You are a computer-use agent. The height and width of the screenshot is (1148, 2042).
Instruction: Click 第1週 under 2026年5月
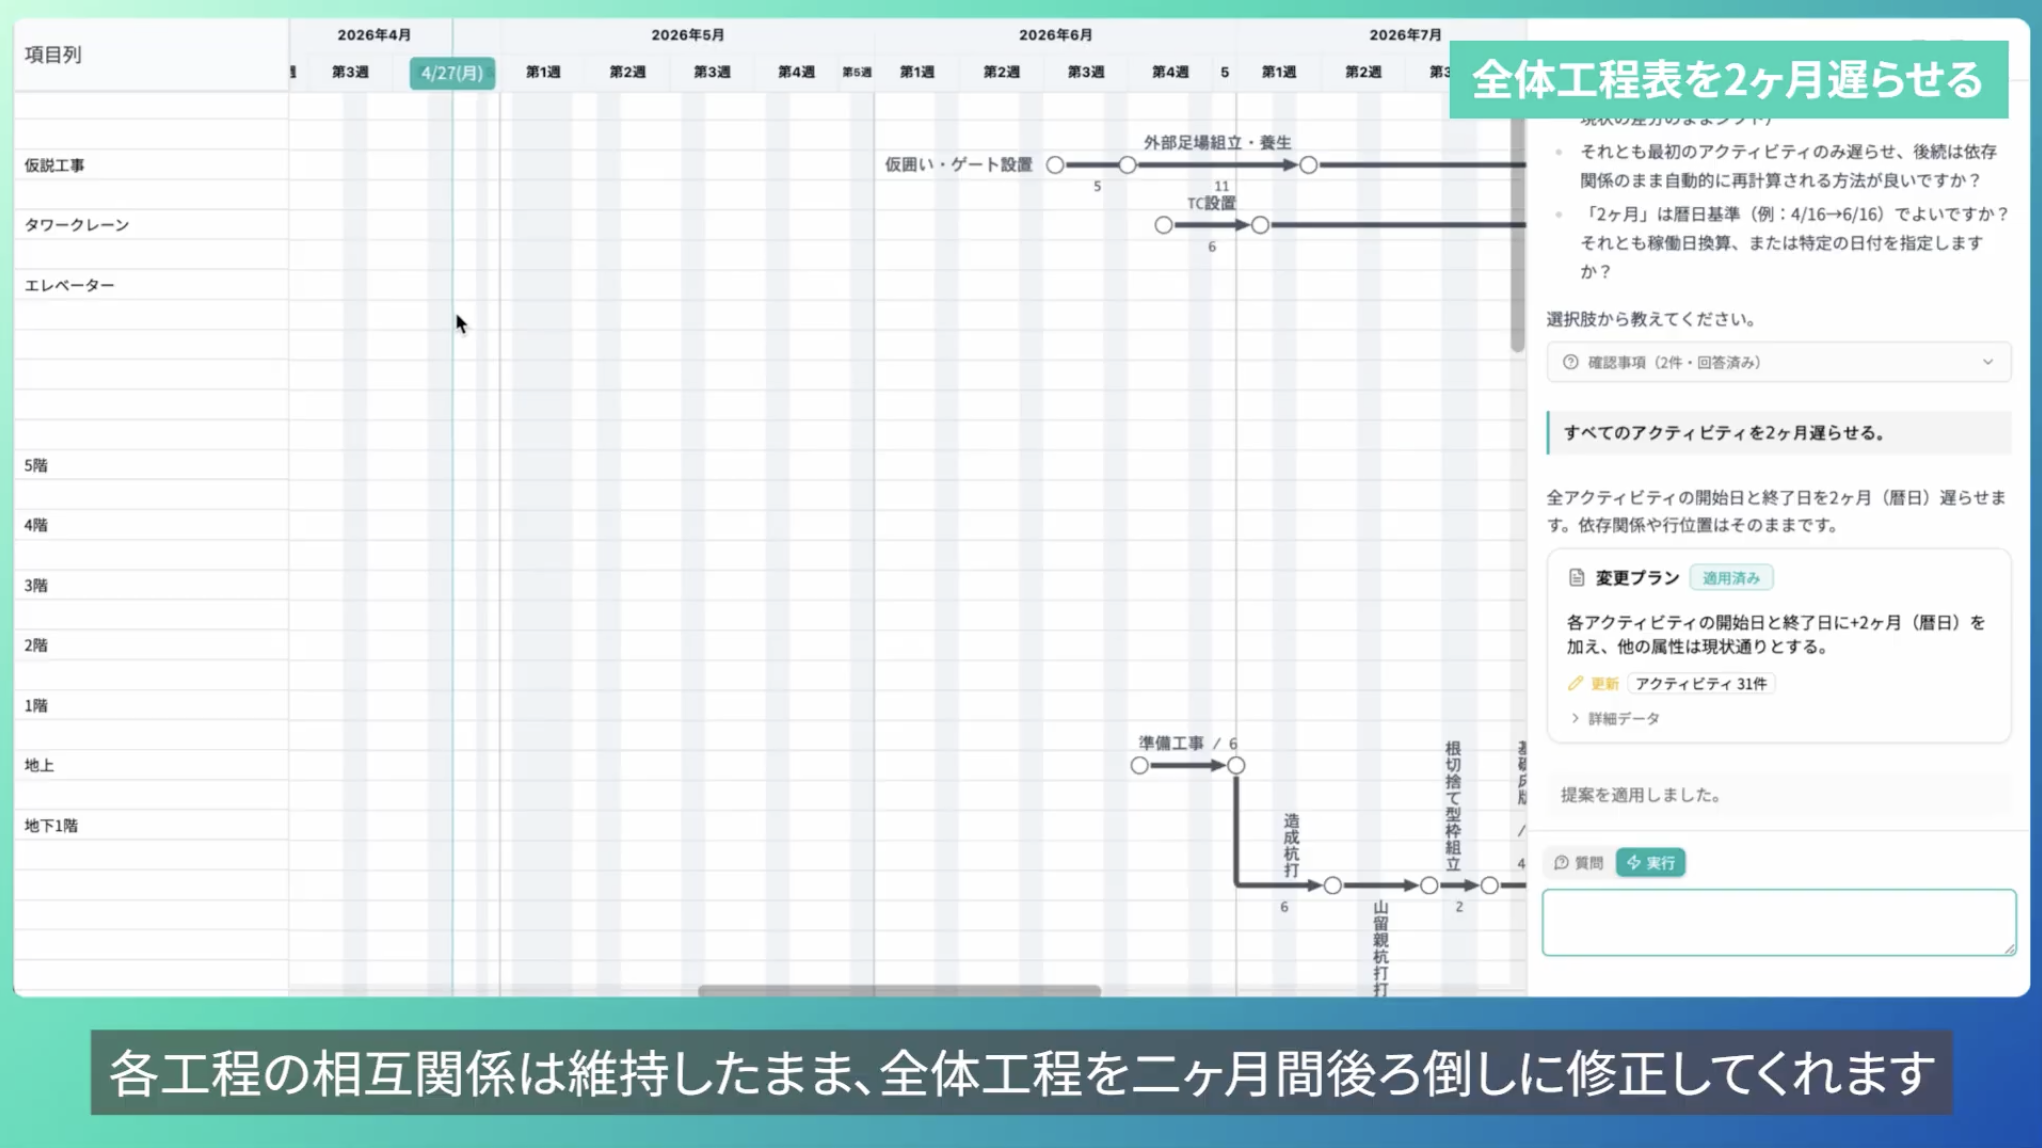pos(543,72)
